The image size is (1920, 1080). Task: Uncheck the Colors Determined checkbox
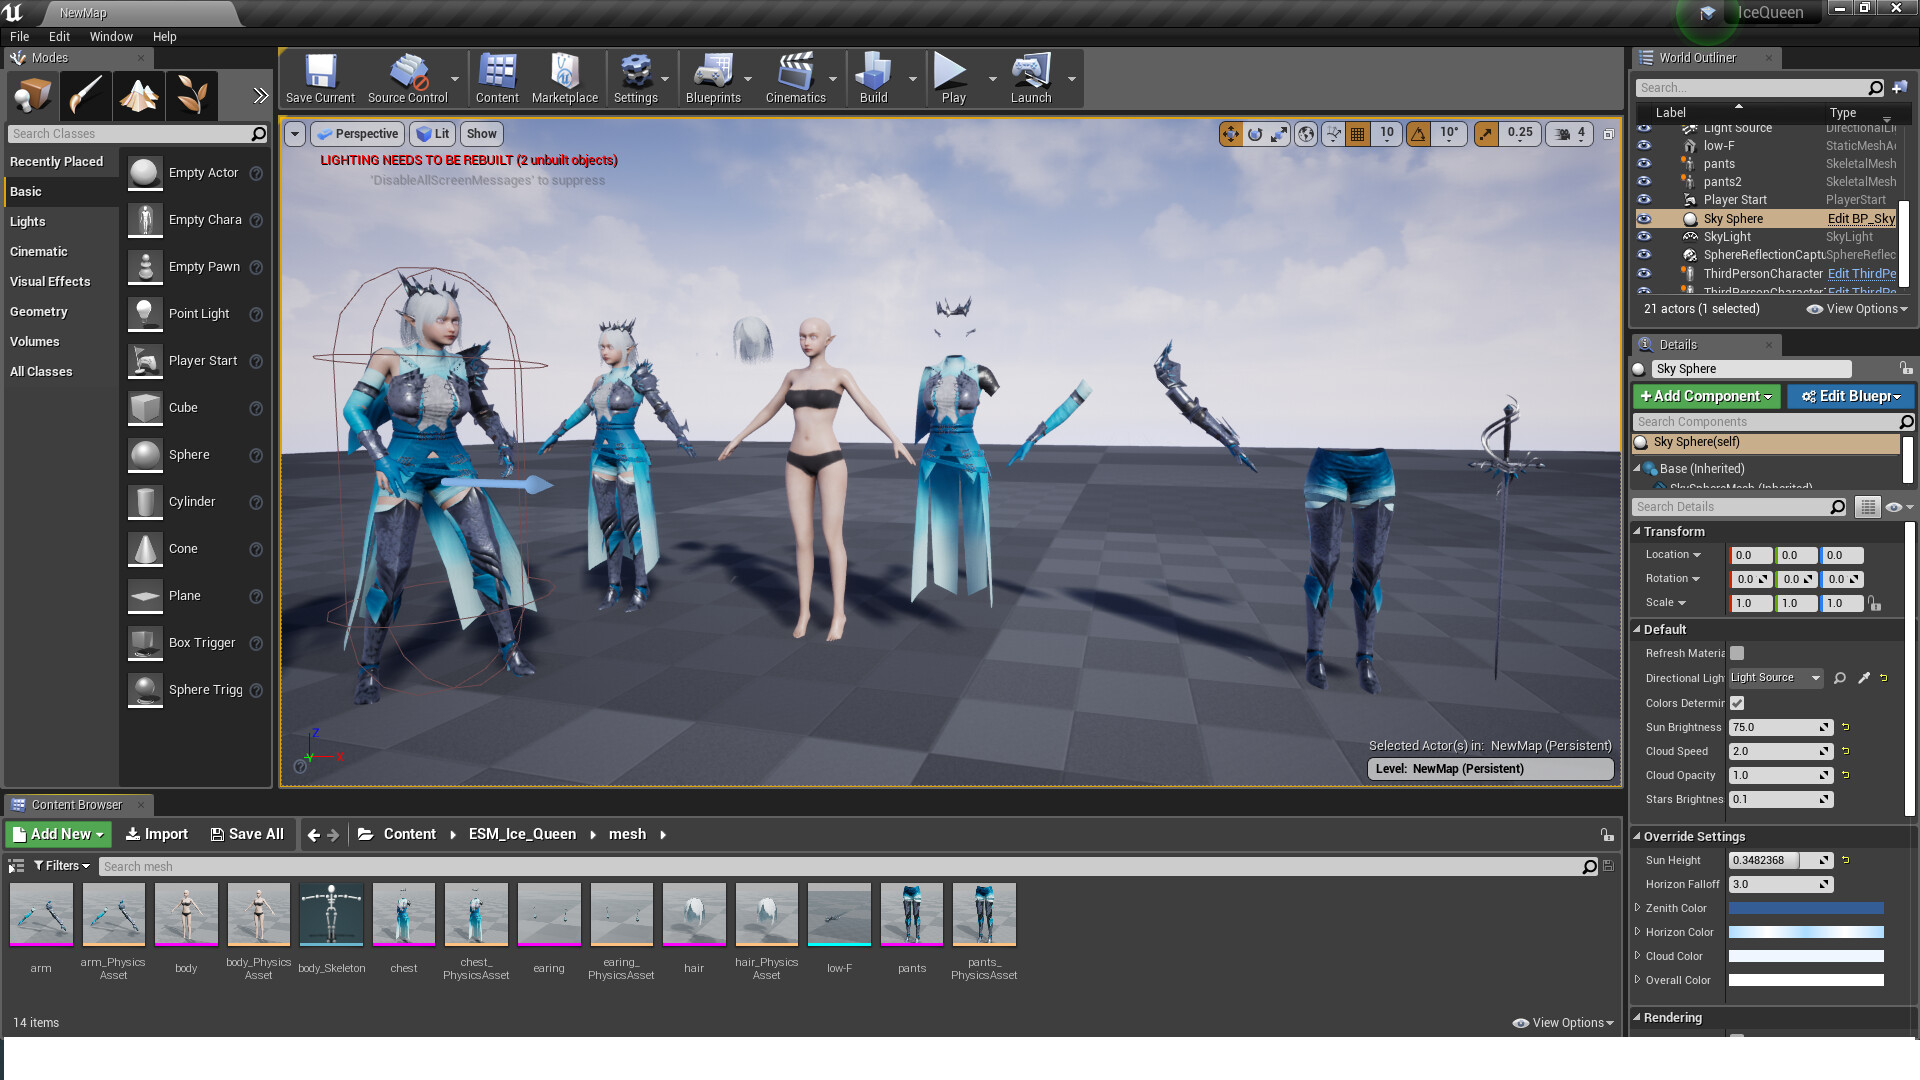(x=1736, y=703)
